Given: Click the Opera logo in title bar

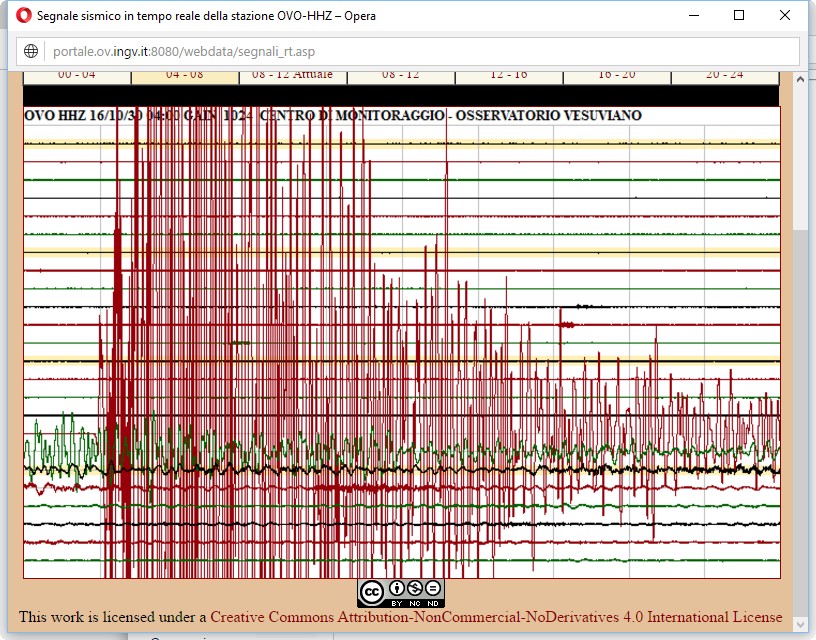Looking at the screenshot, I should (x=23, y=16).
